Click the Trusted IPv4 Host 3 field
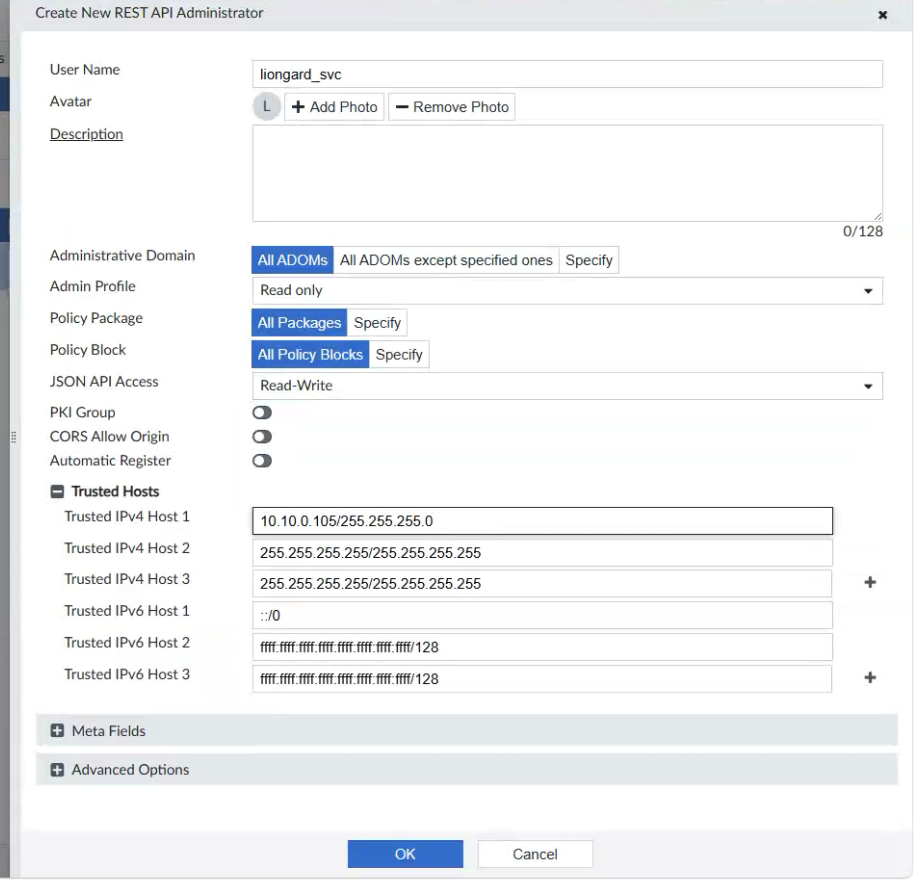The image size is (915, 880). pyautogui.click(x=542, y=584)
